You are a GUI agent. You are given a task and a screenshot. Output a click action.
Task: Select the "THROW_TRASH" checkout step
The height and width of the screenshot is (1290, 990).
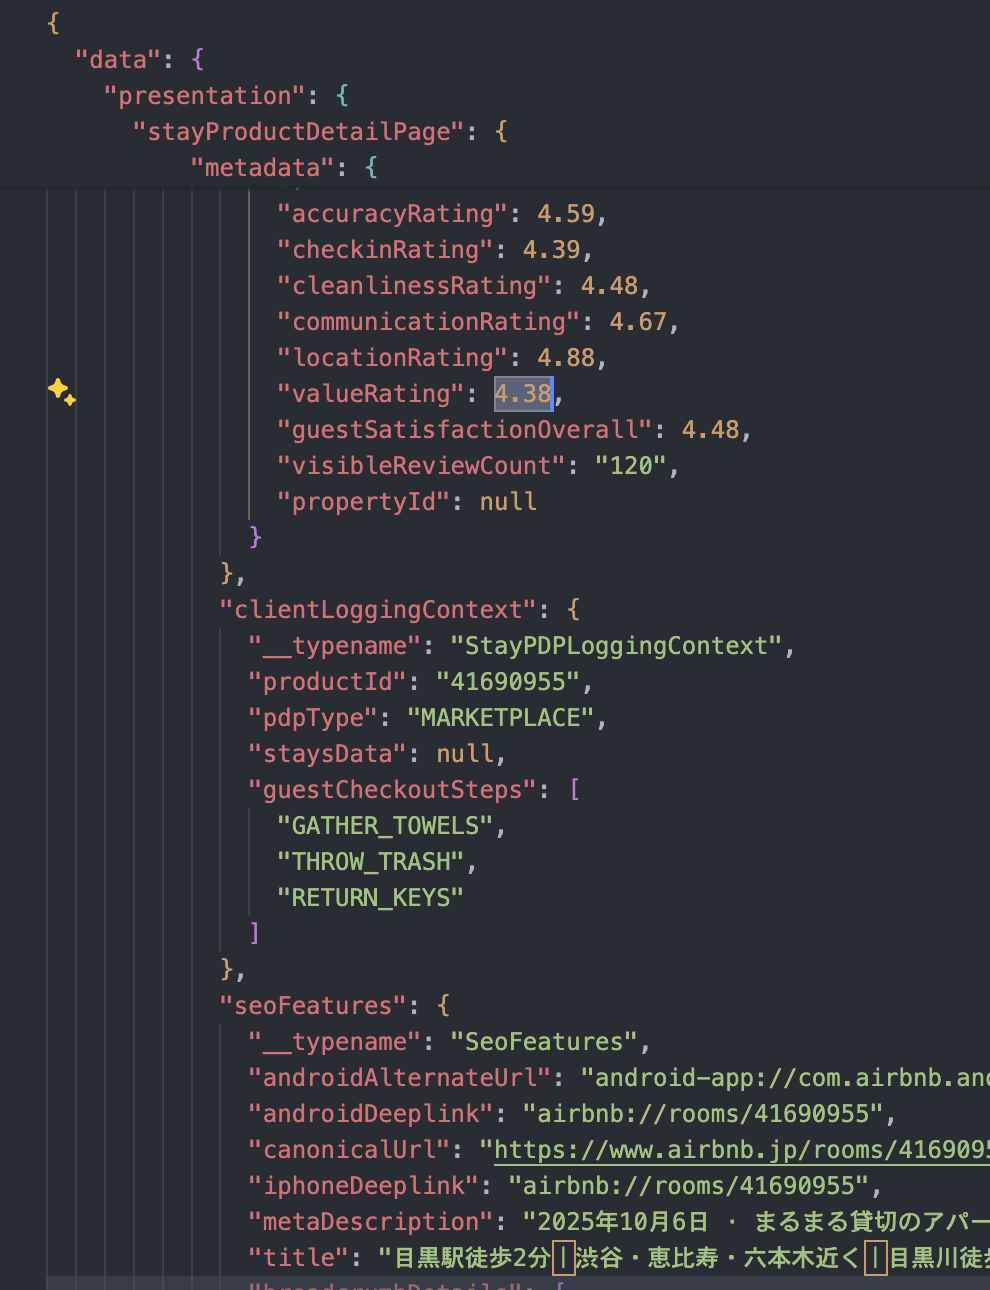pyautogui.click(x=370, y=861)
